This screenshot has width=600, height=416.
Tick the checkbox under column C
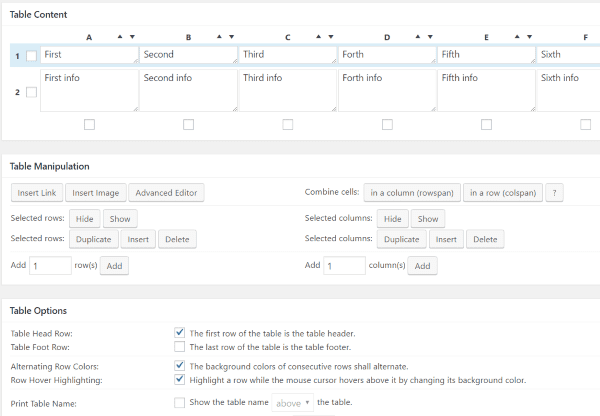(288, 125)
